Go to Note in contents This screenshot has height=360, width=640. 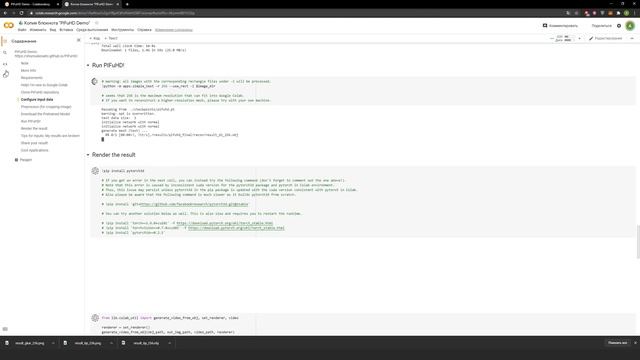pyautogui.click(x=24, y=63)
